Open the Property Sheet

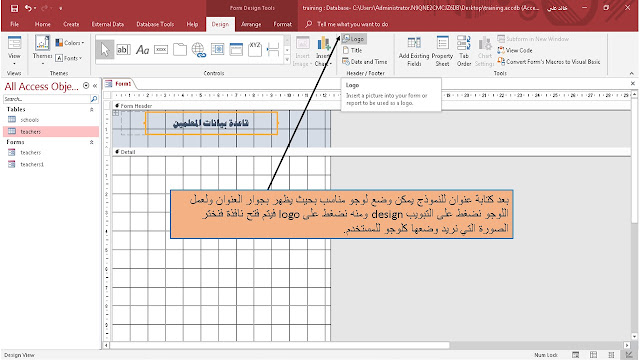(442, 51)
